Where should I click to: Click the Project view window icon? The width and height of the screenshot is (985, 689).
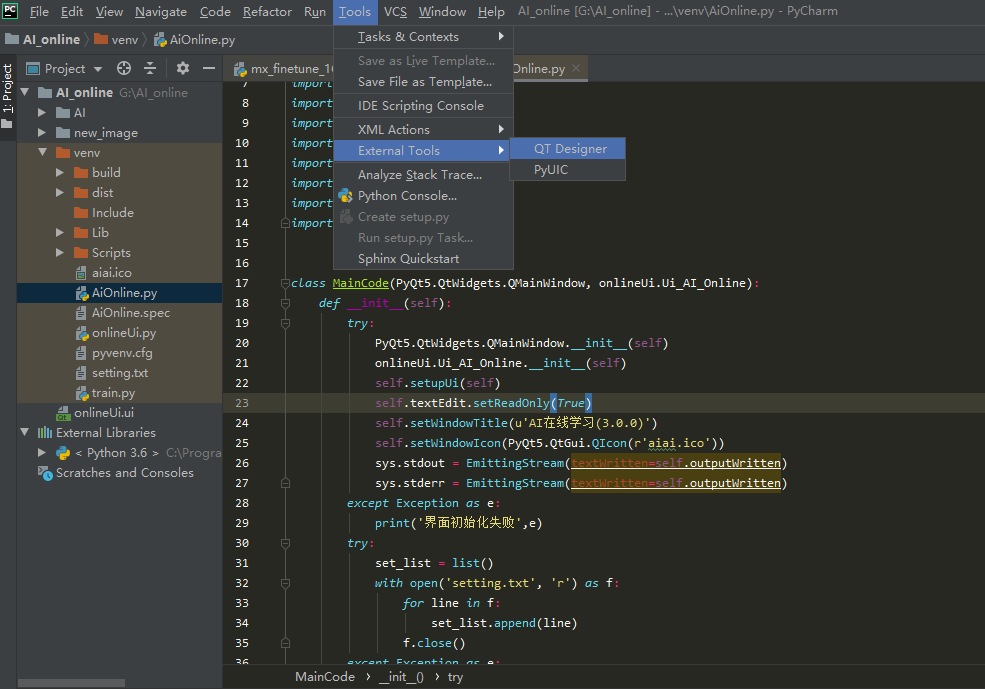pos(33,68)
